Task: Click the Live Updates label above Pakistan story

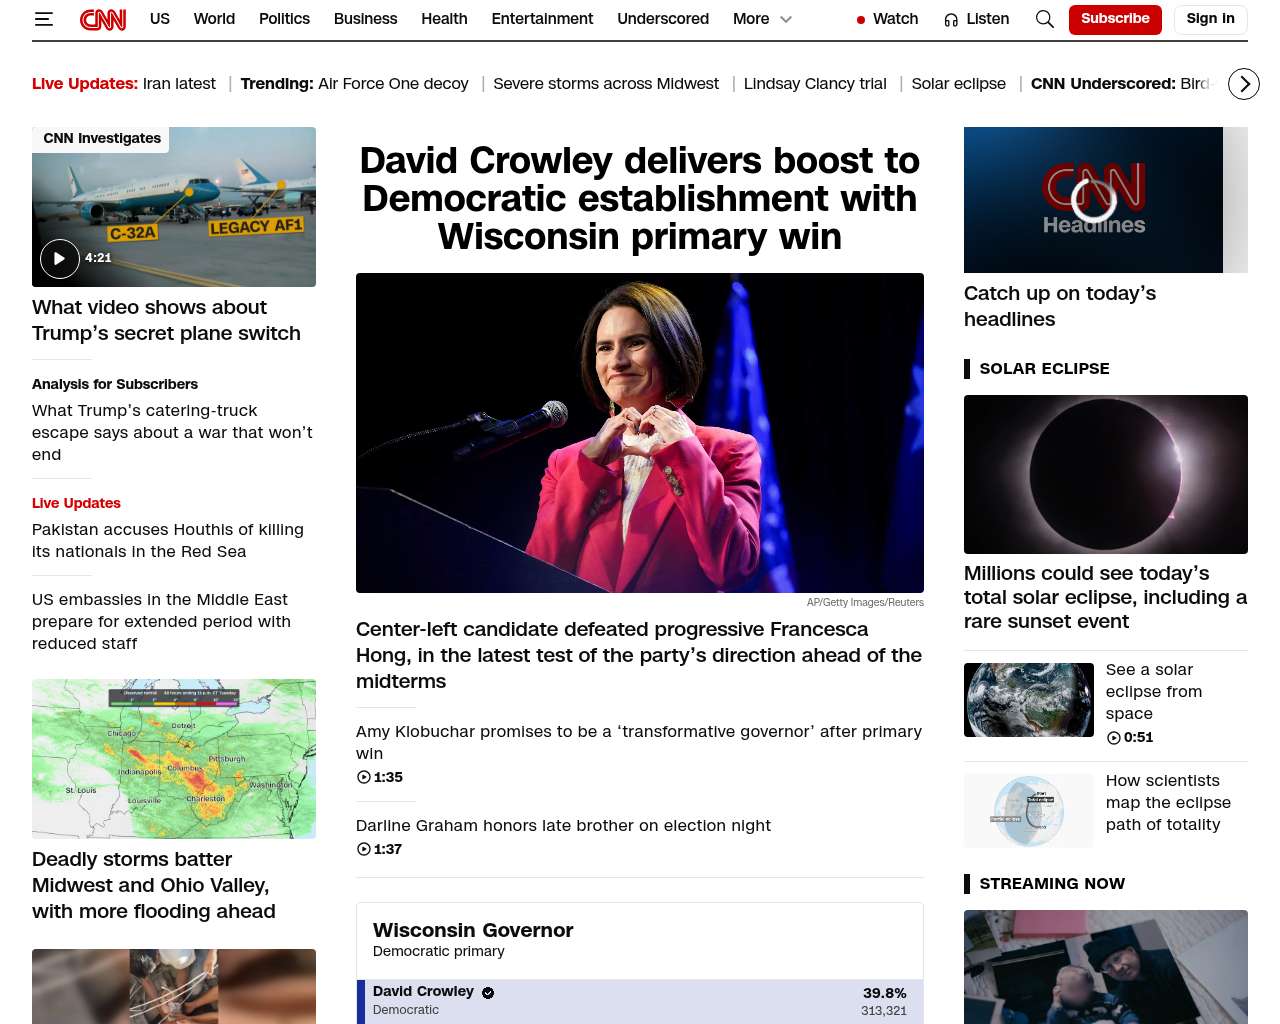Action: [76, 503]
